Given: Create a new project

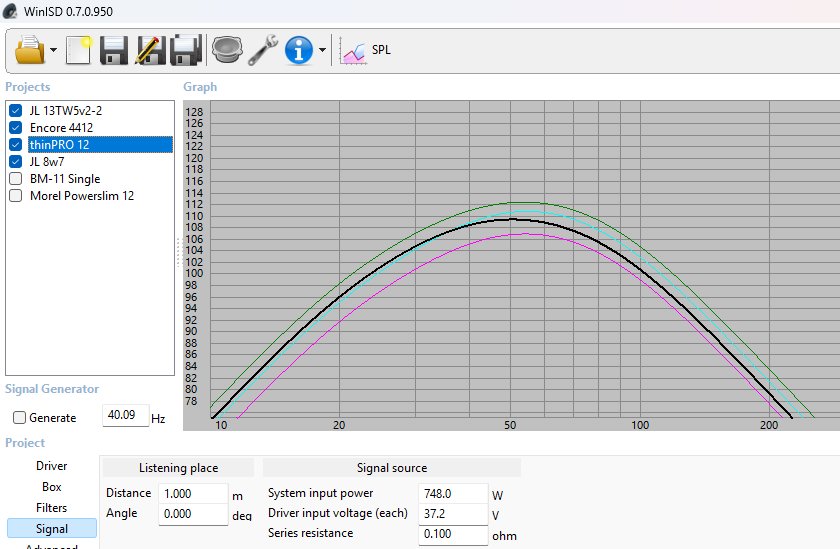Looking at the screenshot, I should click(x=79, y=50).
